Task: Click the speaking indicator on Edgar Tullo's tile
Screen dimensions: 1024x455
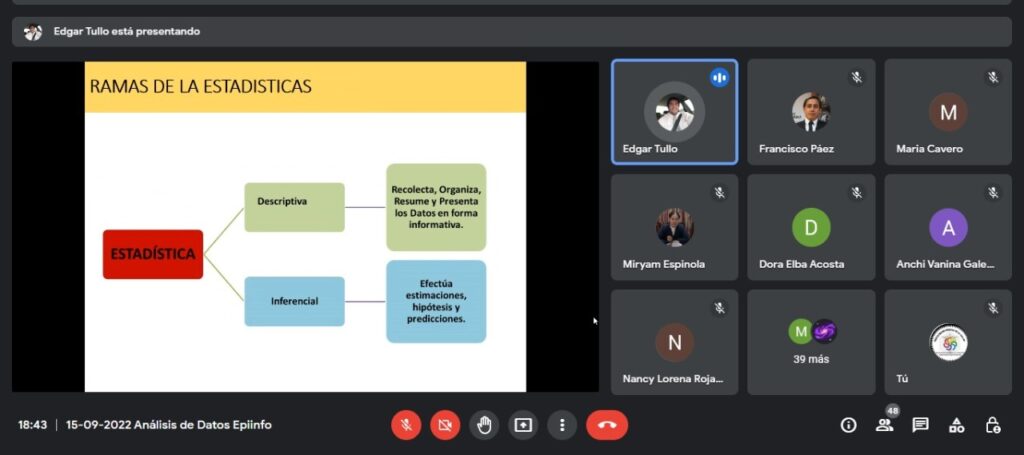Action: [x=720, y=78]
